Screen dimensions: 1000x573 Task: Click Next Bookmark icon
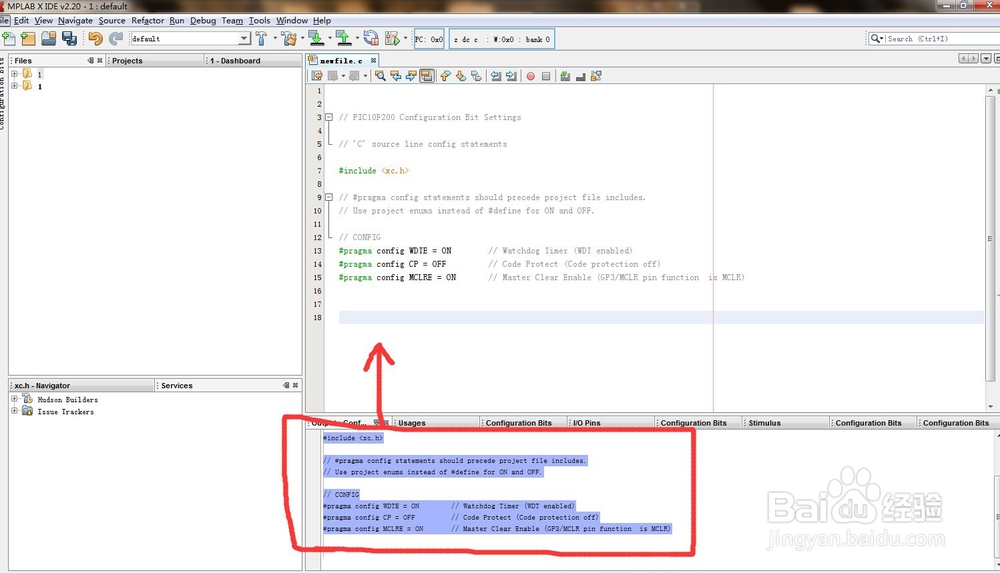pos(460,76)
